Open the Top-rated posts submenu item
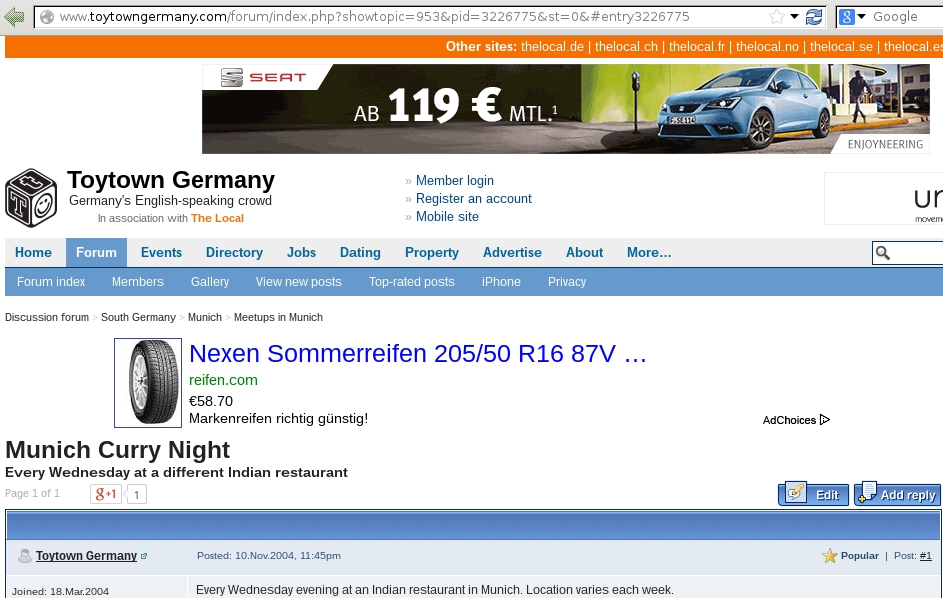Screen dimensions: 943x598 [411, 282]
